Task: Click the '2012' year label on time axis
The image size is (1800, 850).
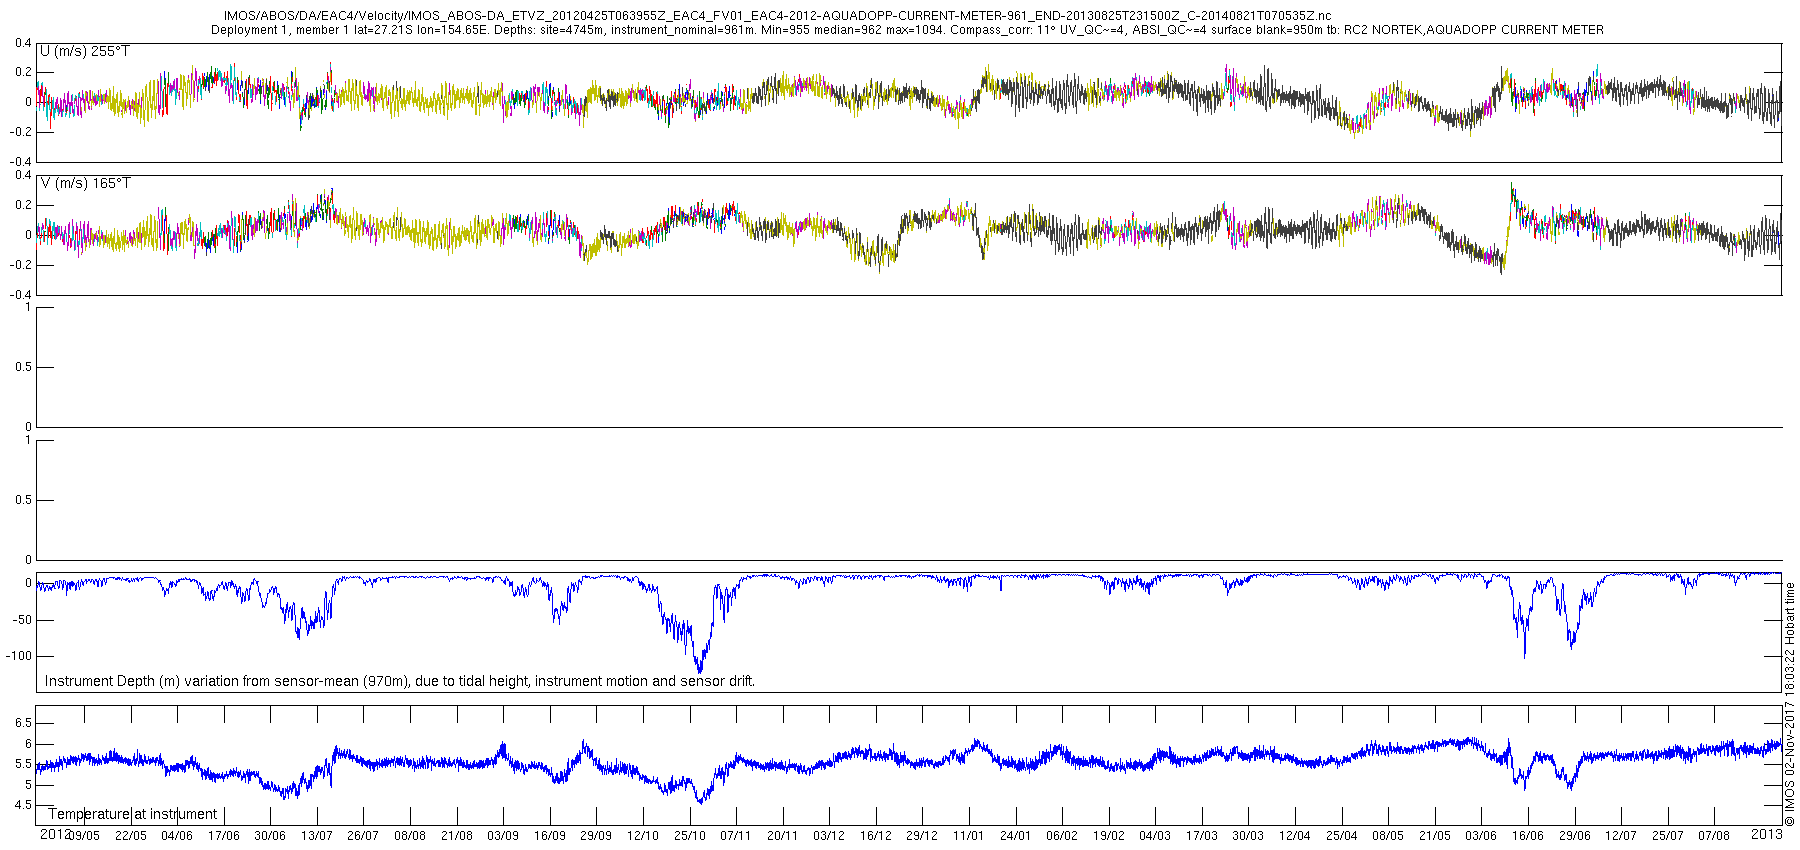Action: click(54, 833)
